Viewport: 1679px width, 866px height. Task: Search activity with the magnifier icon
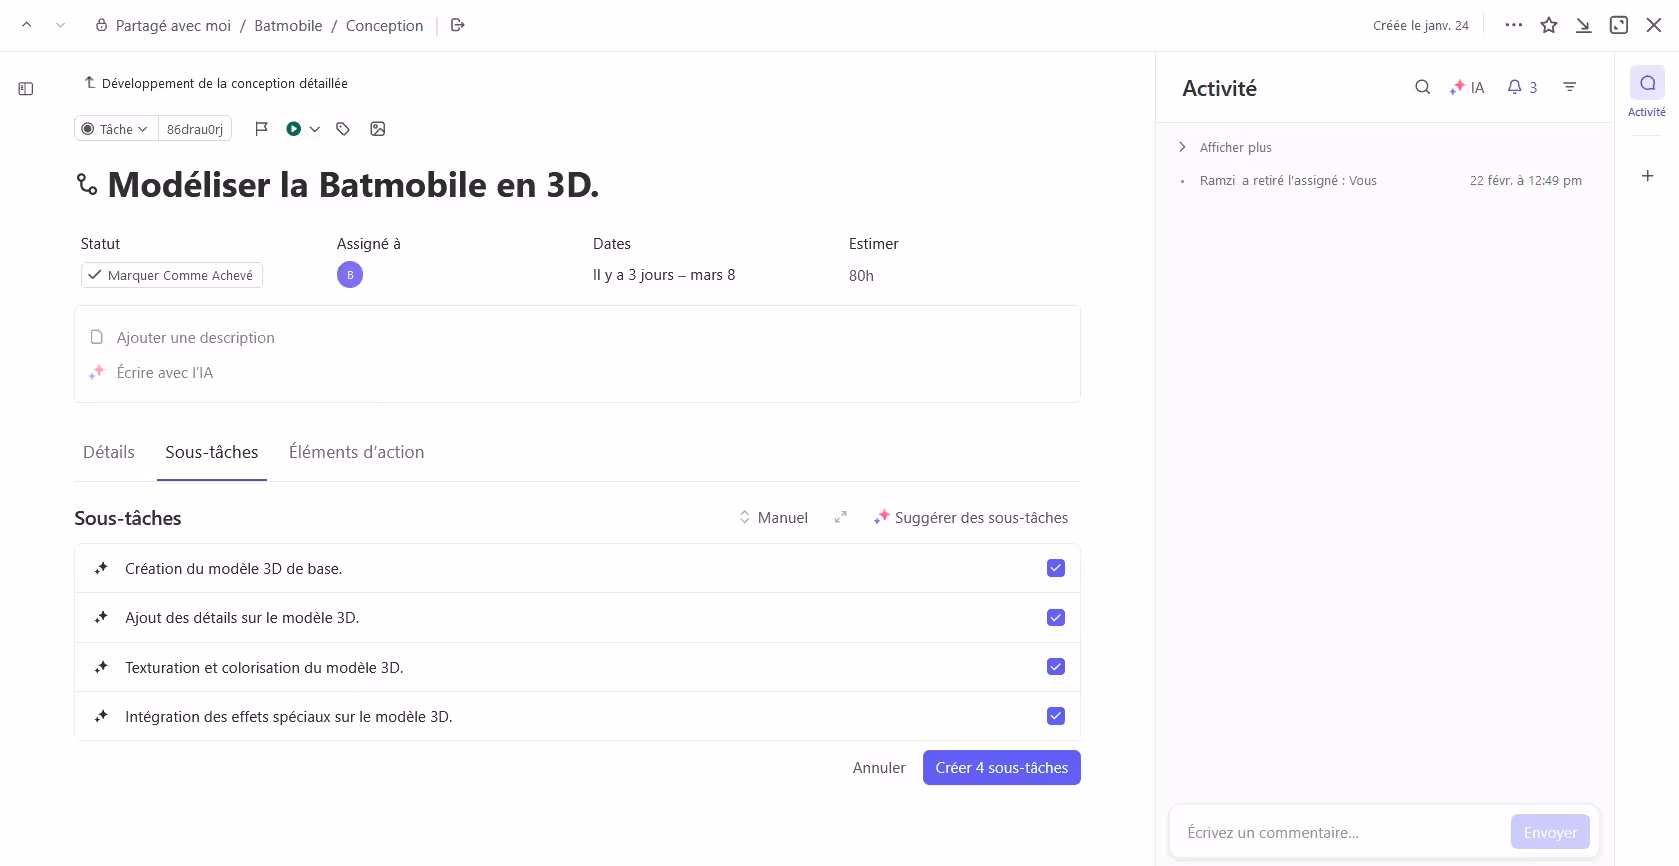pyautogui.click(x=1422, y=87)
